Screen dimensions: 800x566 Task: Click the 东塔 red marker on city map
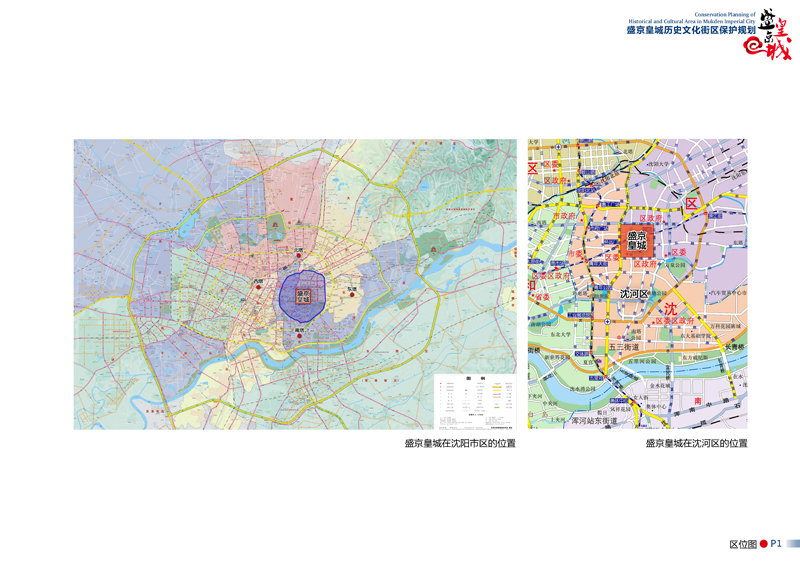click(x=350, y=293)
